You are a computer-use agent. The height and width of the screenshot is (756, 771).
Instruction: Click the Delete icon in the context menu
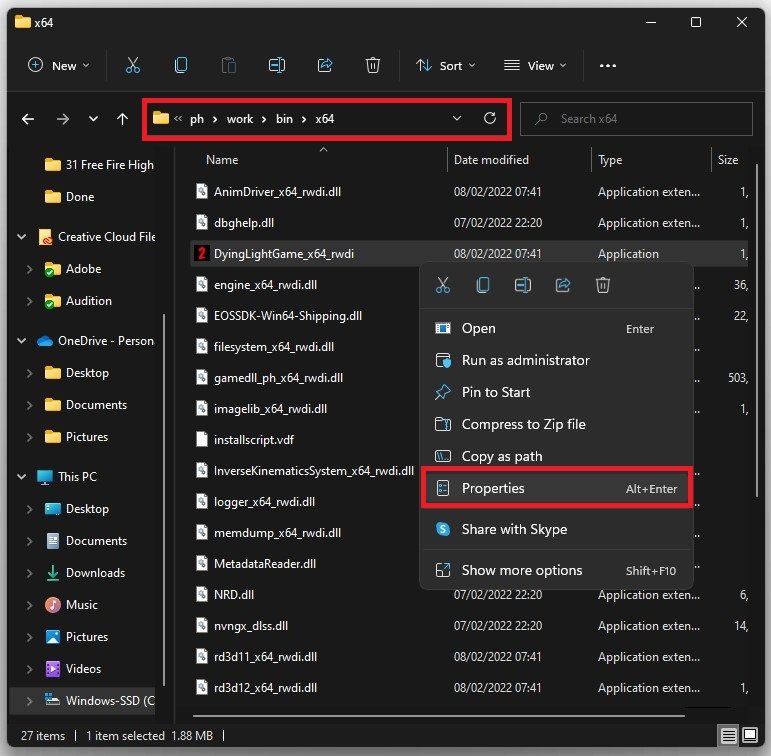[x=603, y=285]
